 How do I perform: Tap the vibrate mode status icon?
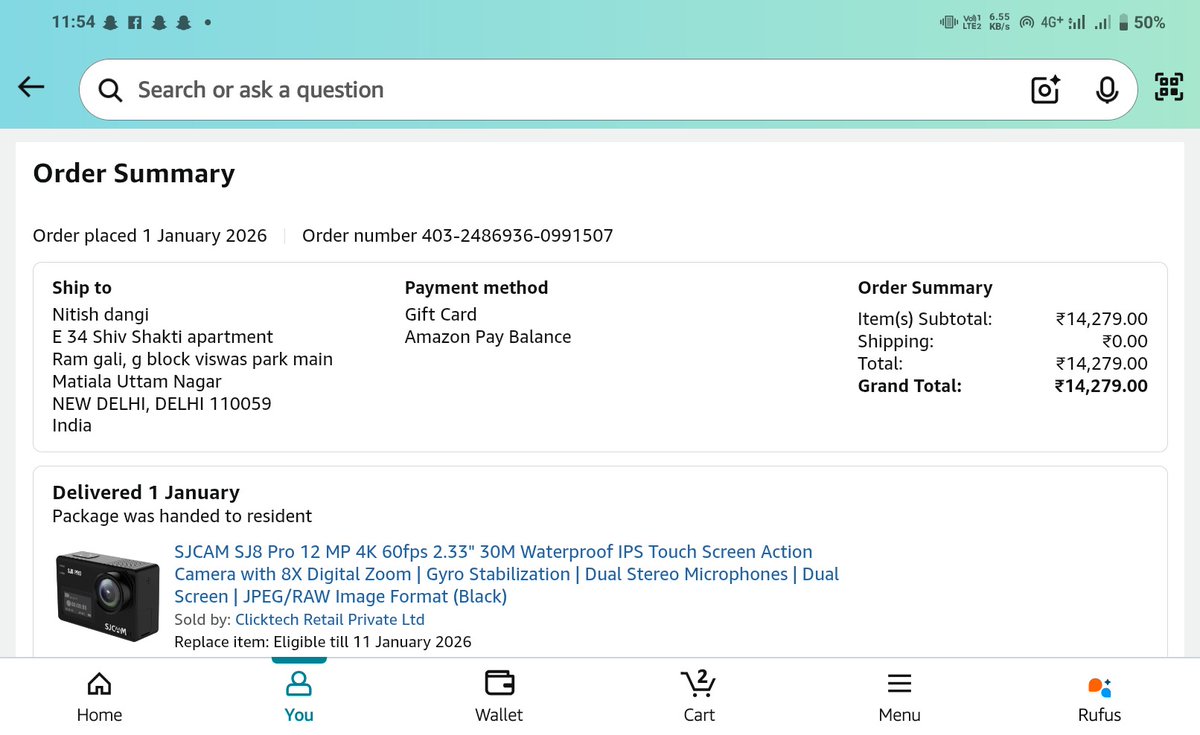pyautogui.click(x=949, y=22)
